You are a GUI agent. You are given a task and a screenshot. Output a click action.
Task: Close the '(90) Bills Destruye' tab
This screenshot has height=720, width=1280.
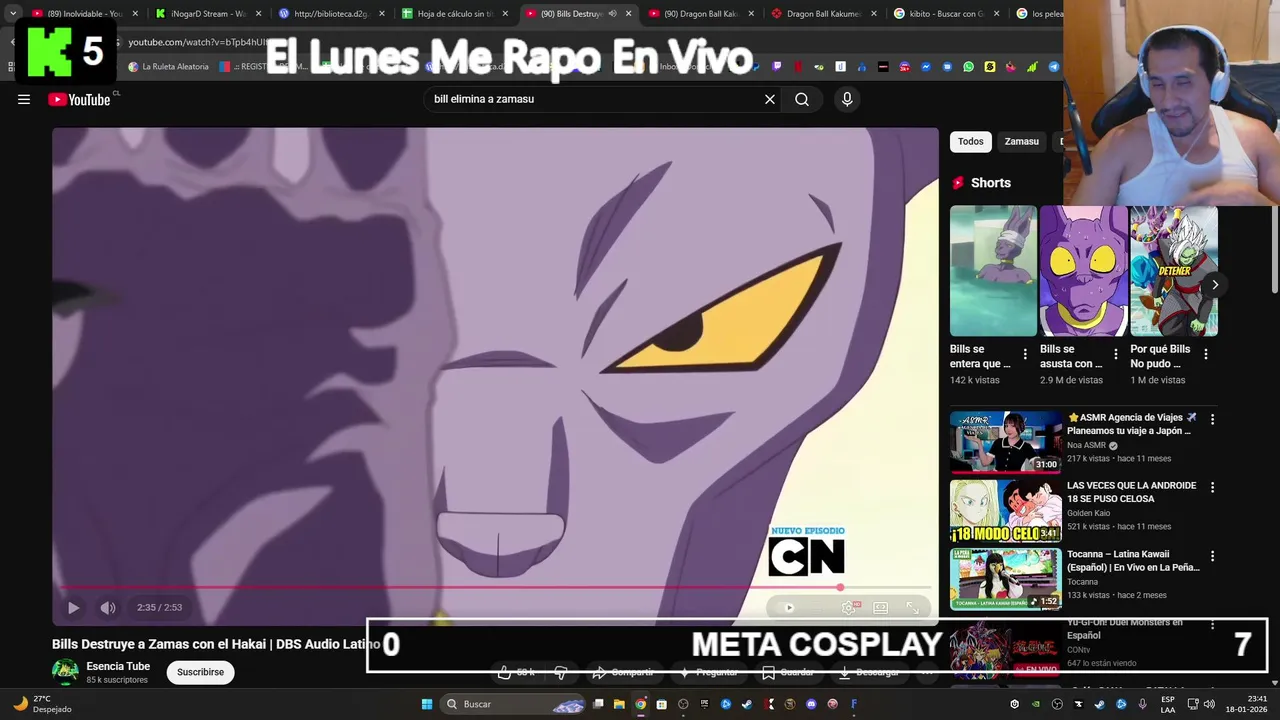click(x=628, y=14)
